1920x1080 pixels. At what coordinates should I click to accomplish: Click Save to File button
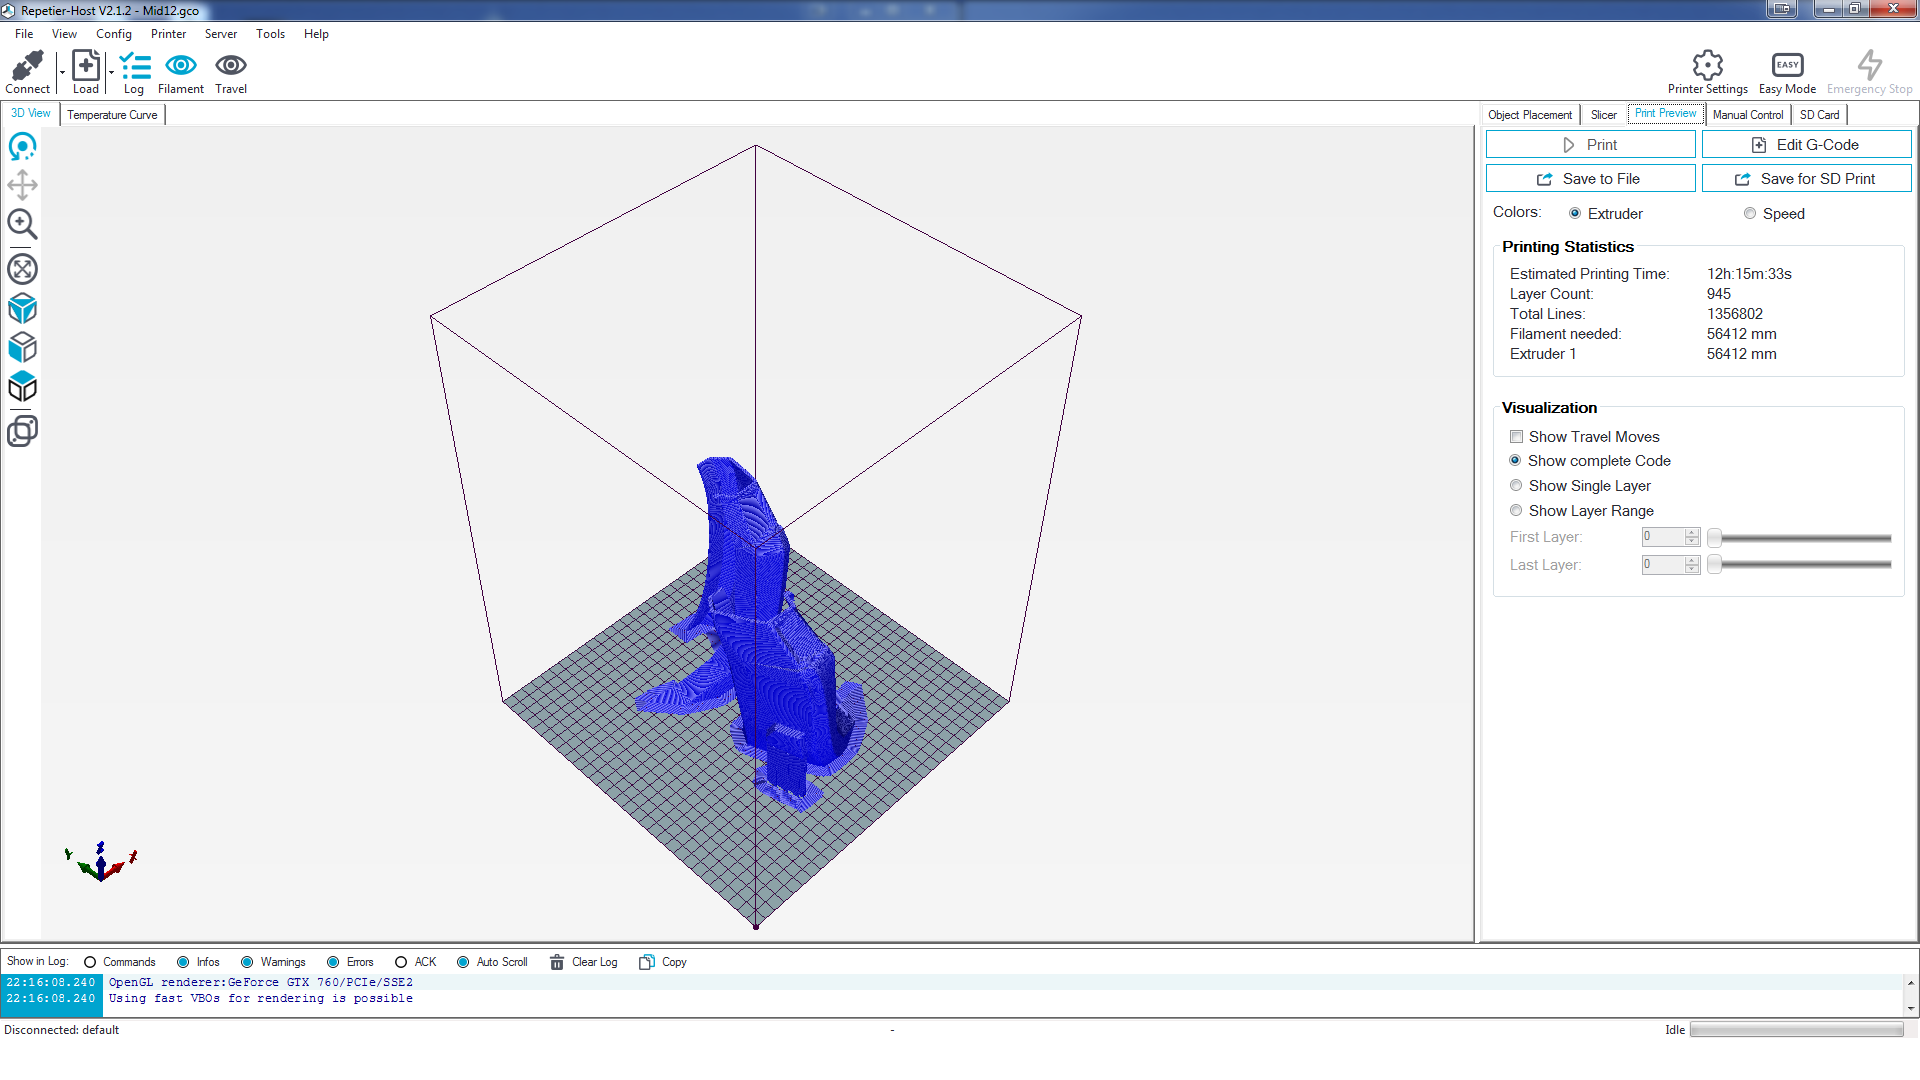(x=1590, y=179)
